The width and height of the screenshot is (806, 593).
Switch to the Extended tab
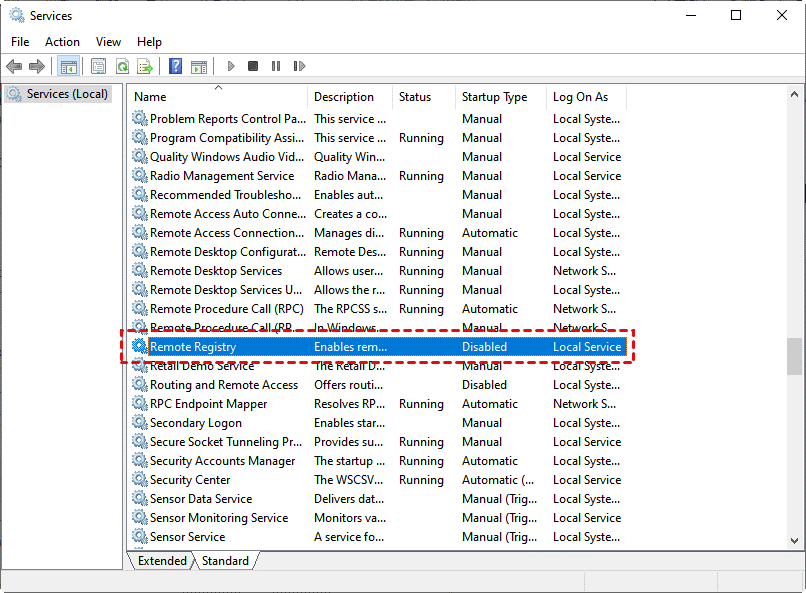pos(162,561)
